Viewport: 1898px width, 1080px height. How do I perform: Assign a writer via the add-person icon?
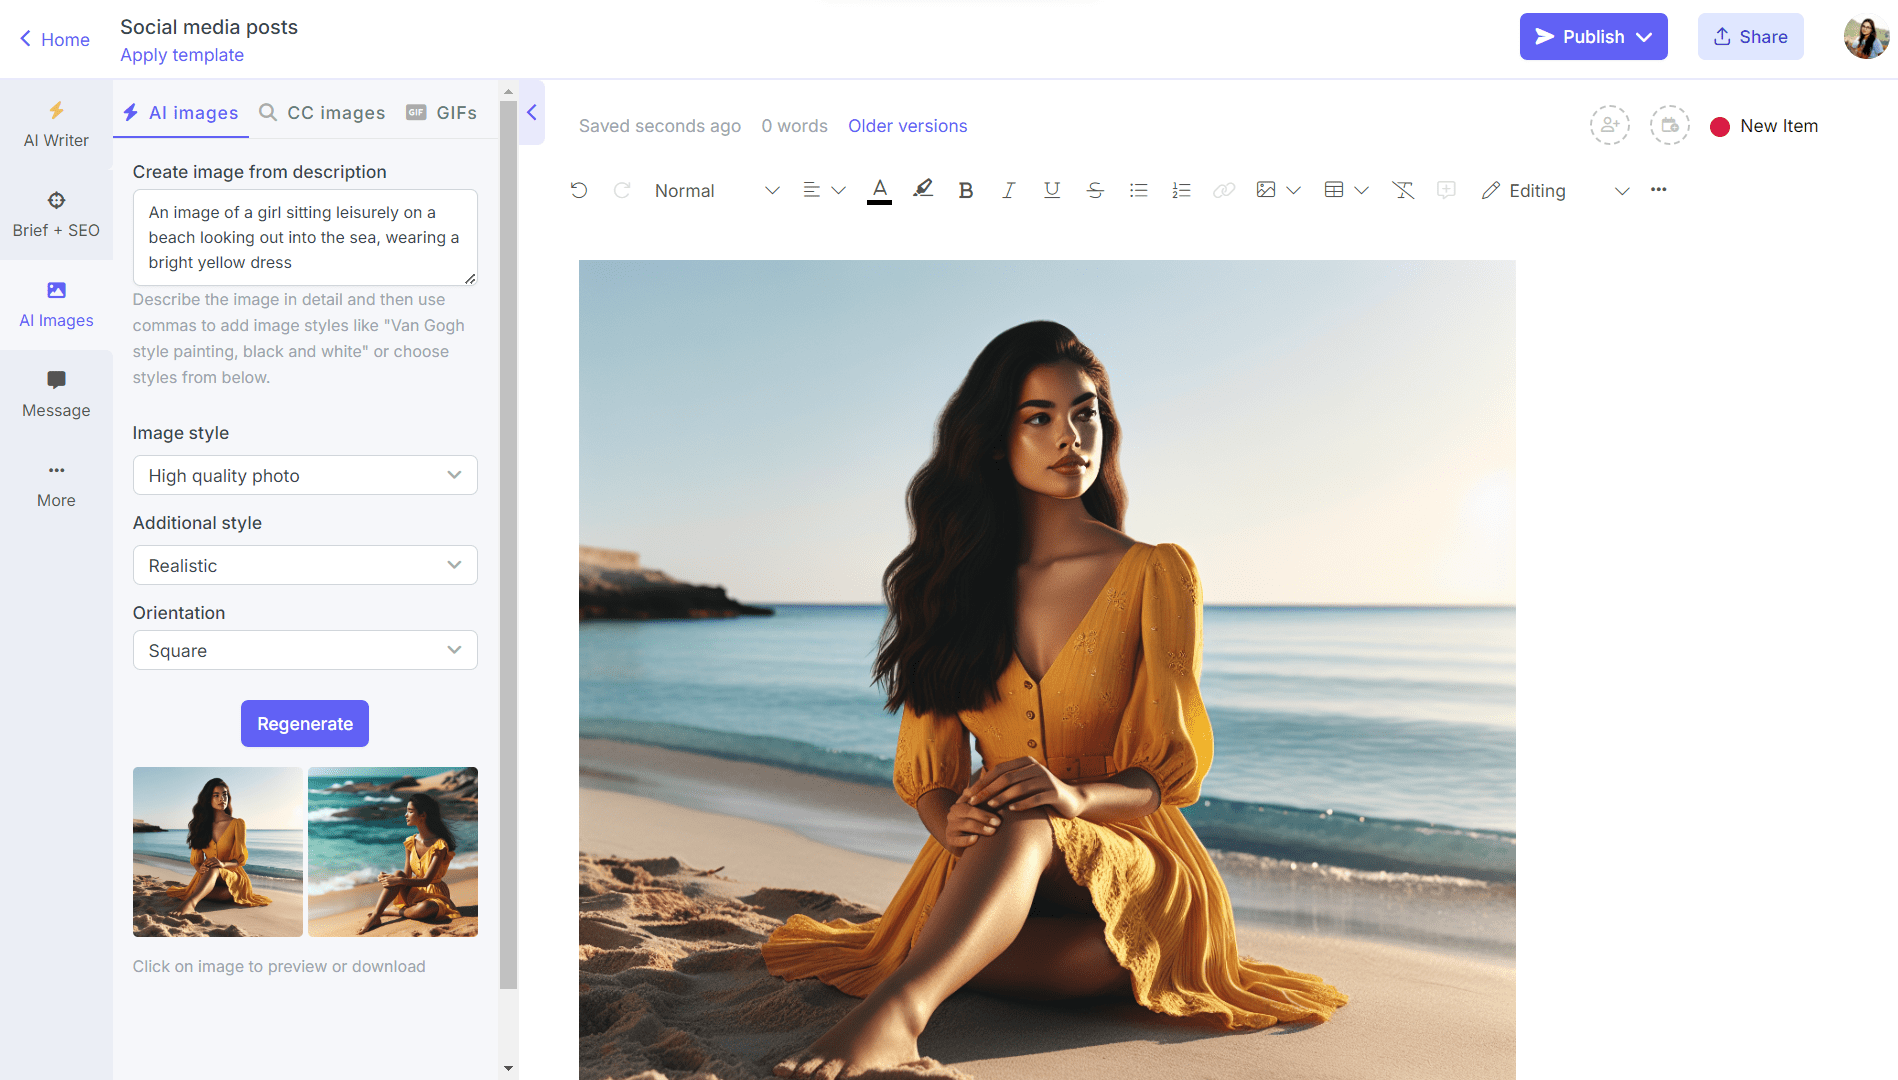(1609, 125)
